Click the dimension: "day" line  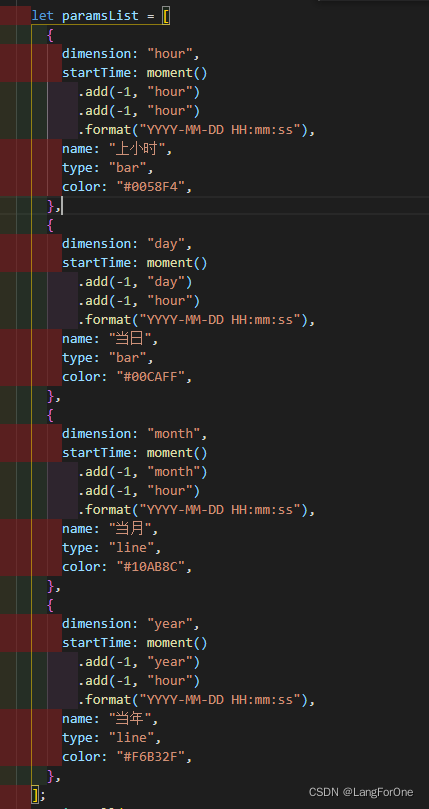(128, 244)
